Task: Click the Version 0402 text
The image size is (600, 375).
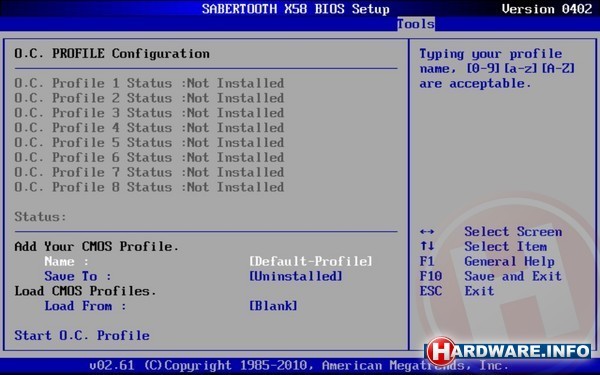Action: click(x=547, y=9)
